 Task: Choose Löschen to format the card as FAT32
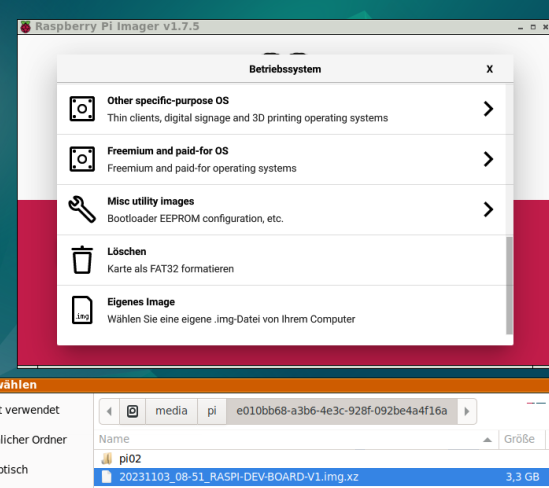pos(282,260)
